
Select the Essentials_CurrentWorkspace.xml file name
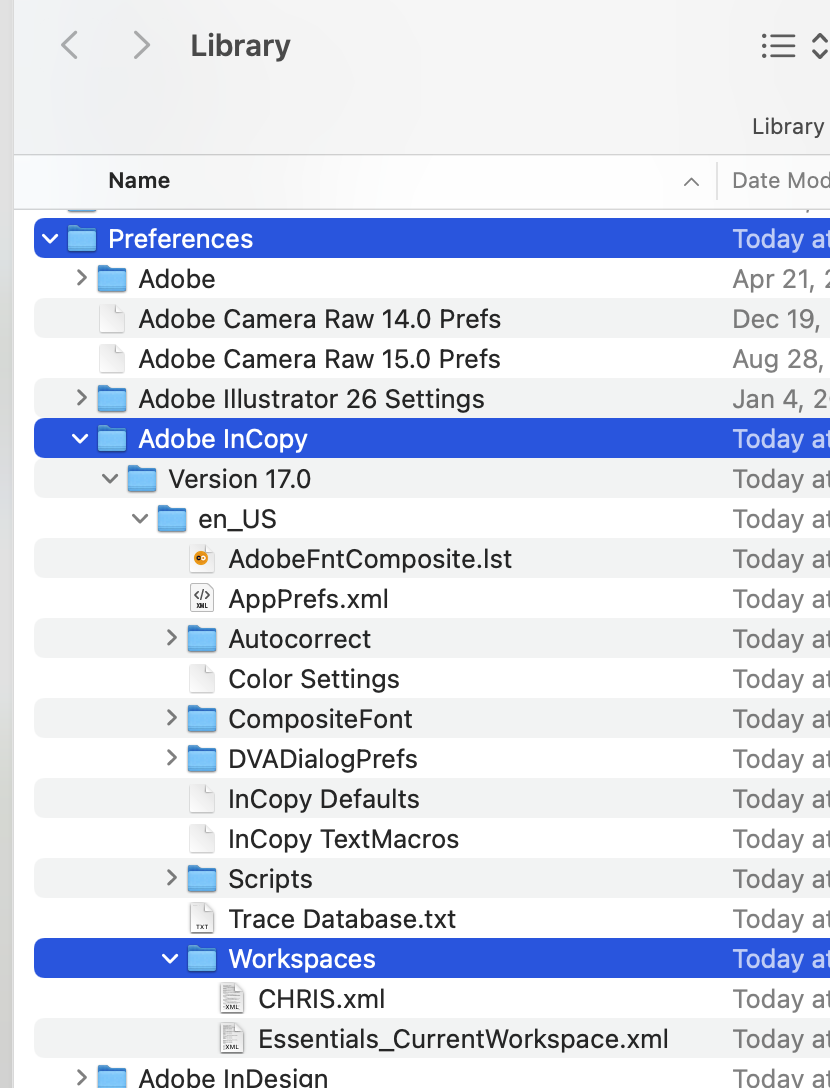click(x=463, y=1039)
